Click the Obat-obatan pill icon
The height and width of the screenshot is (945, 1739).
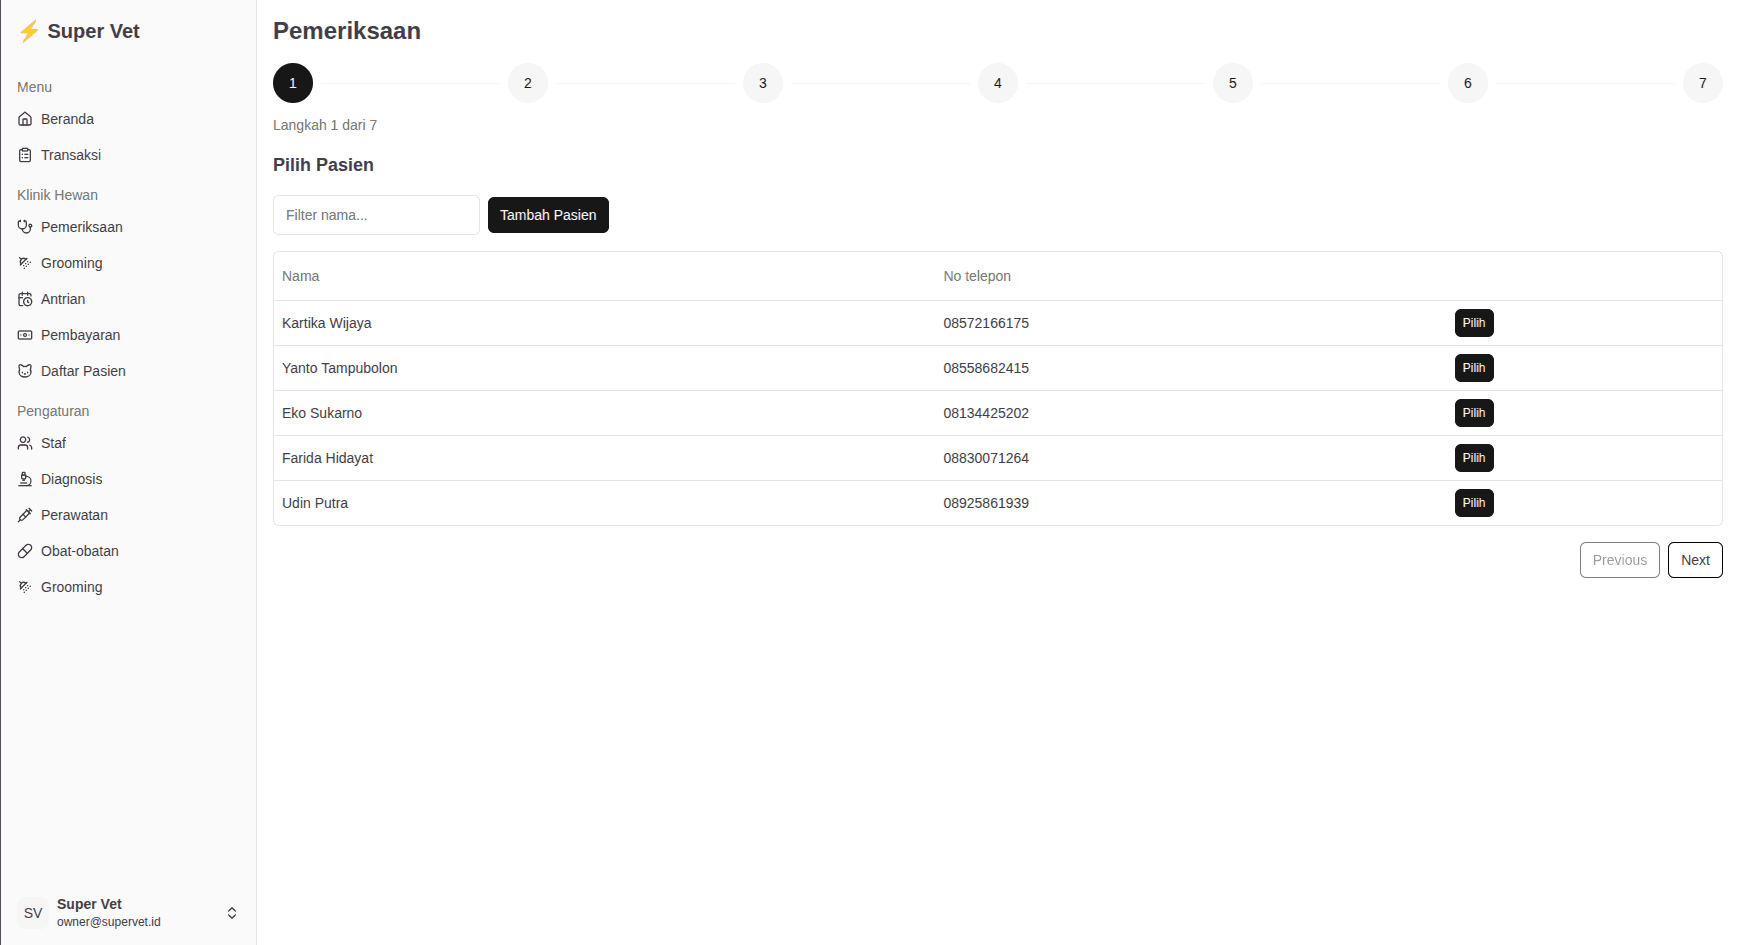point(25,551)
